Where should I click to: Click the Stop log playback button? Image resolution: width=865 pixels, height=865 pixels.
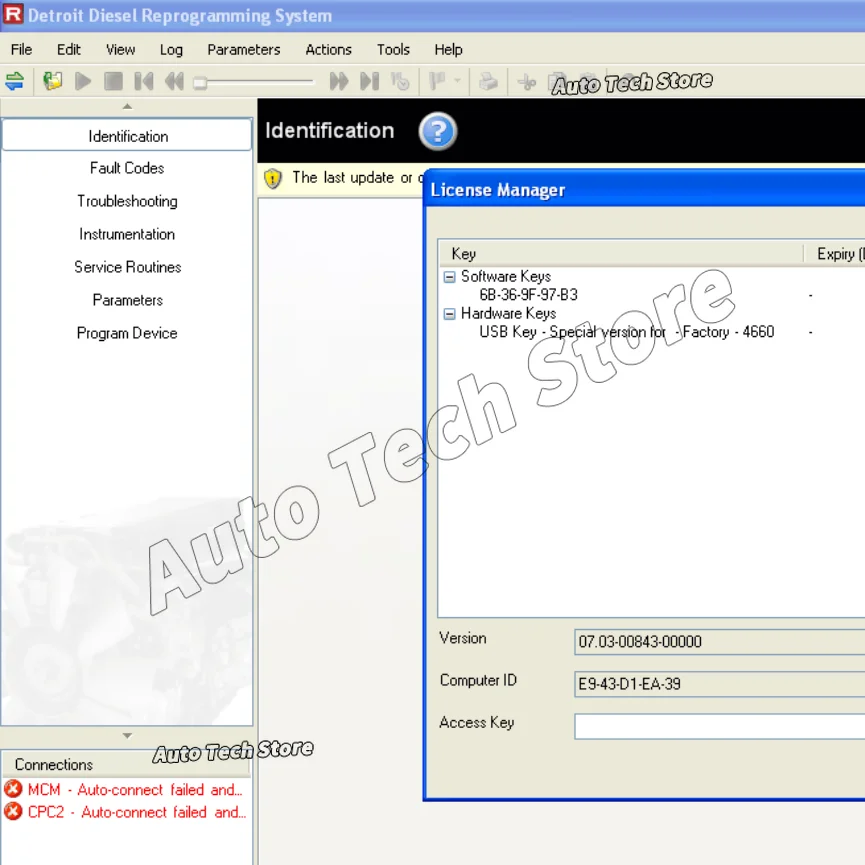[x=113, y=82]
